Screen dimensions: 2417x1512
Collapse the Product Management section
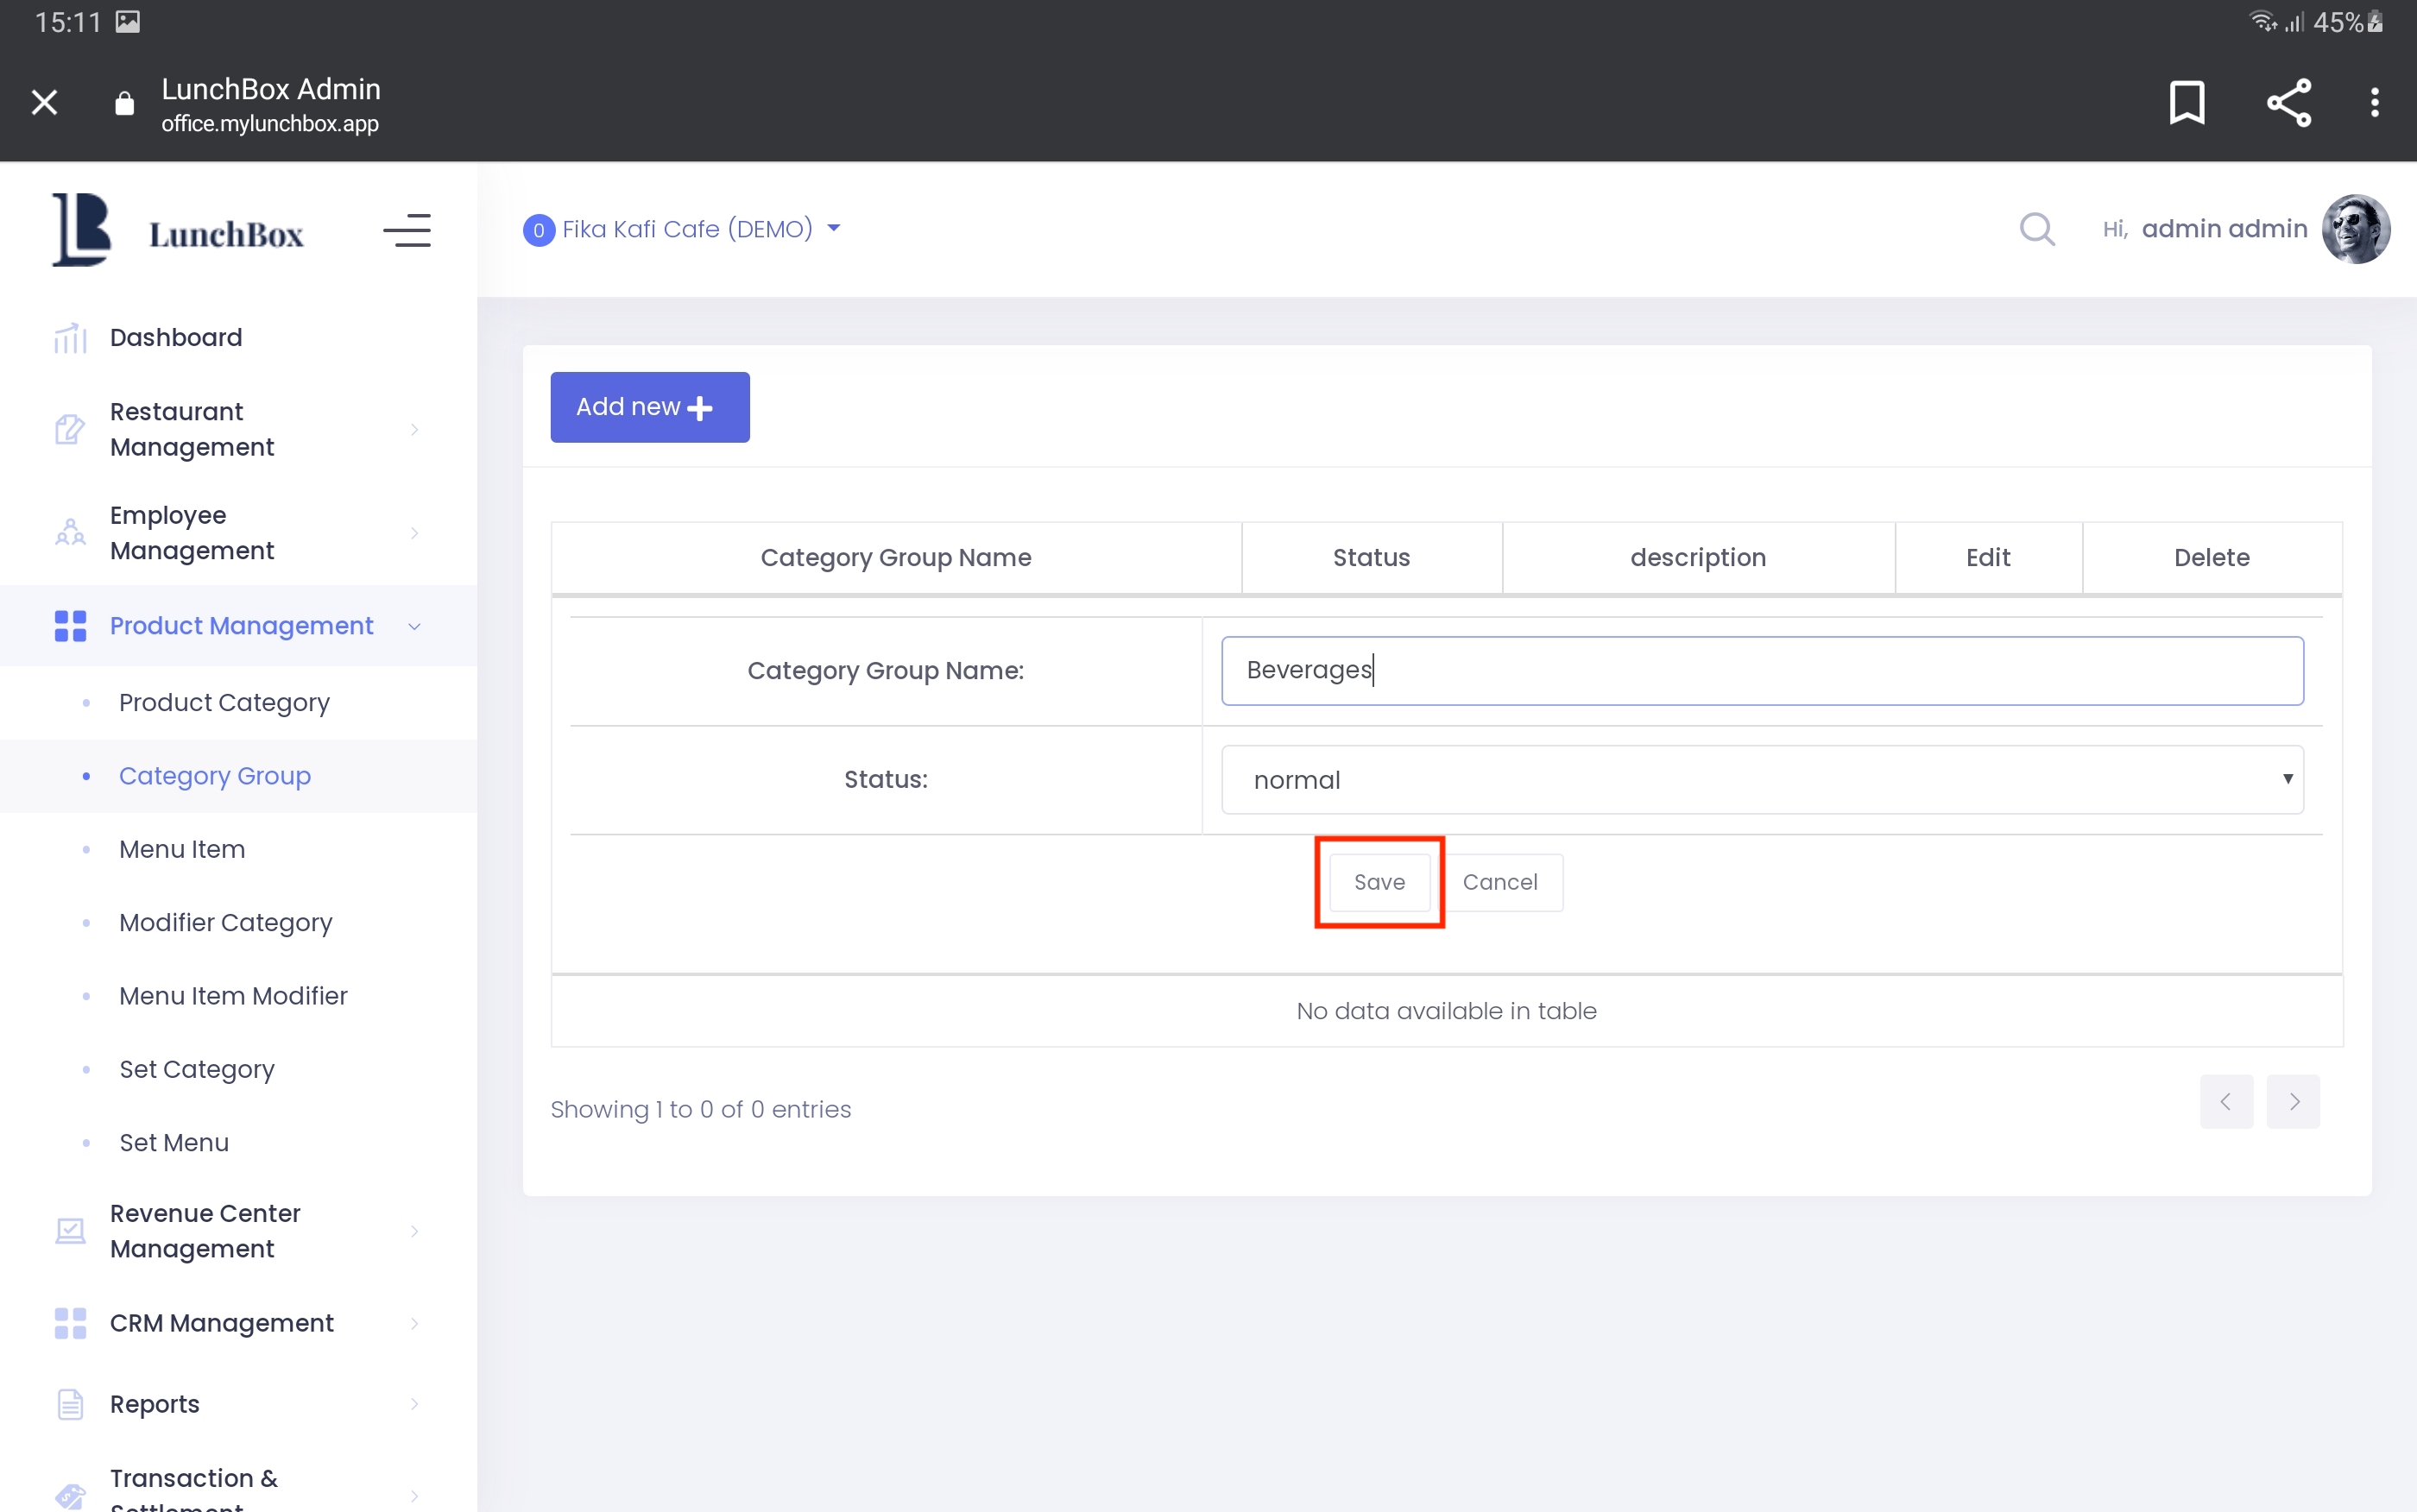click(x=240, y=626)
